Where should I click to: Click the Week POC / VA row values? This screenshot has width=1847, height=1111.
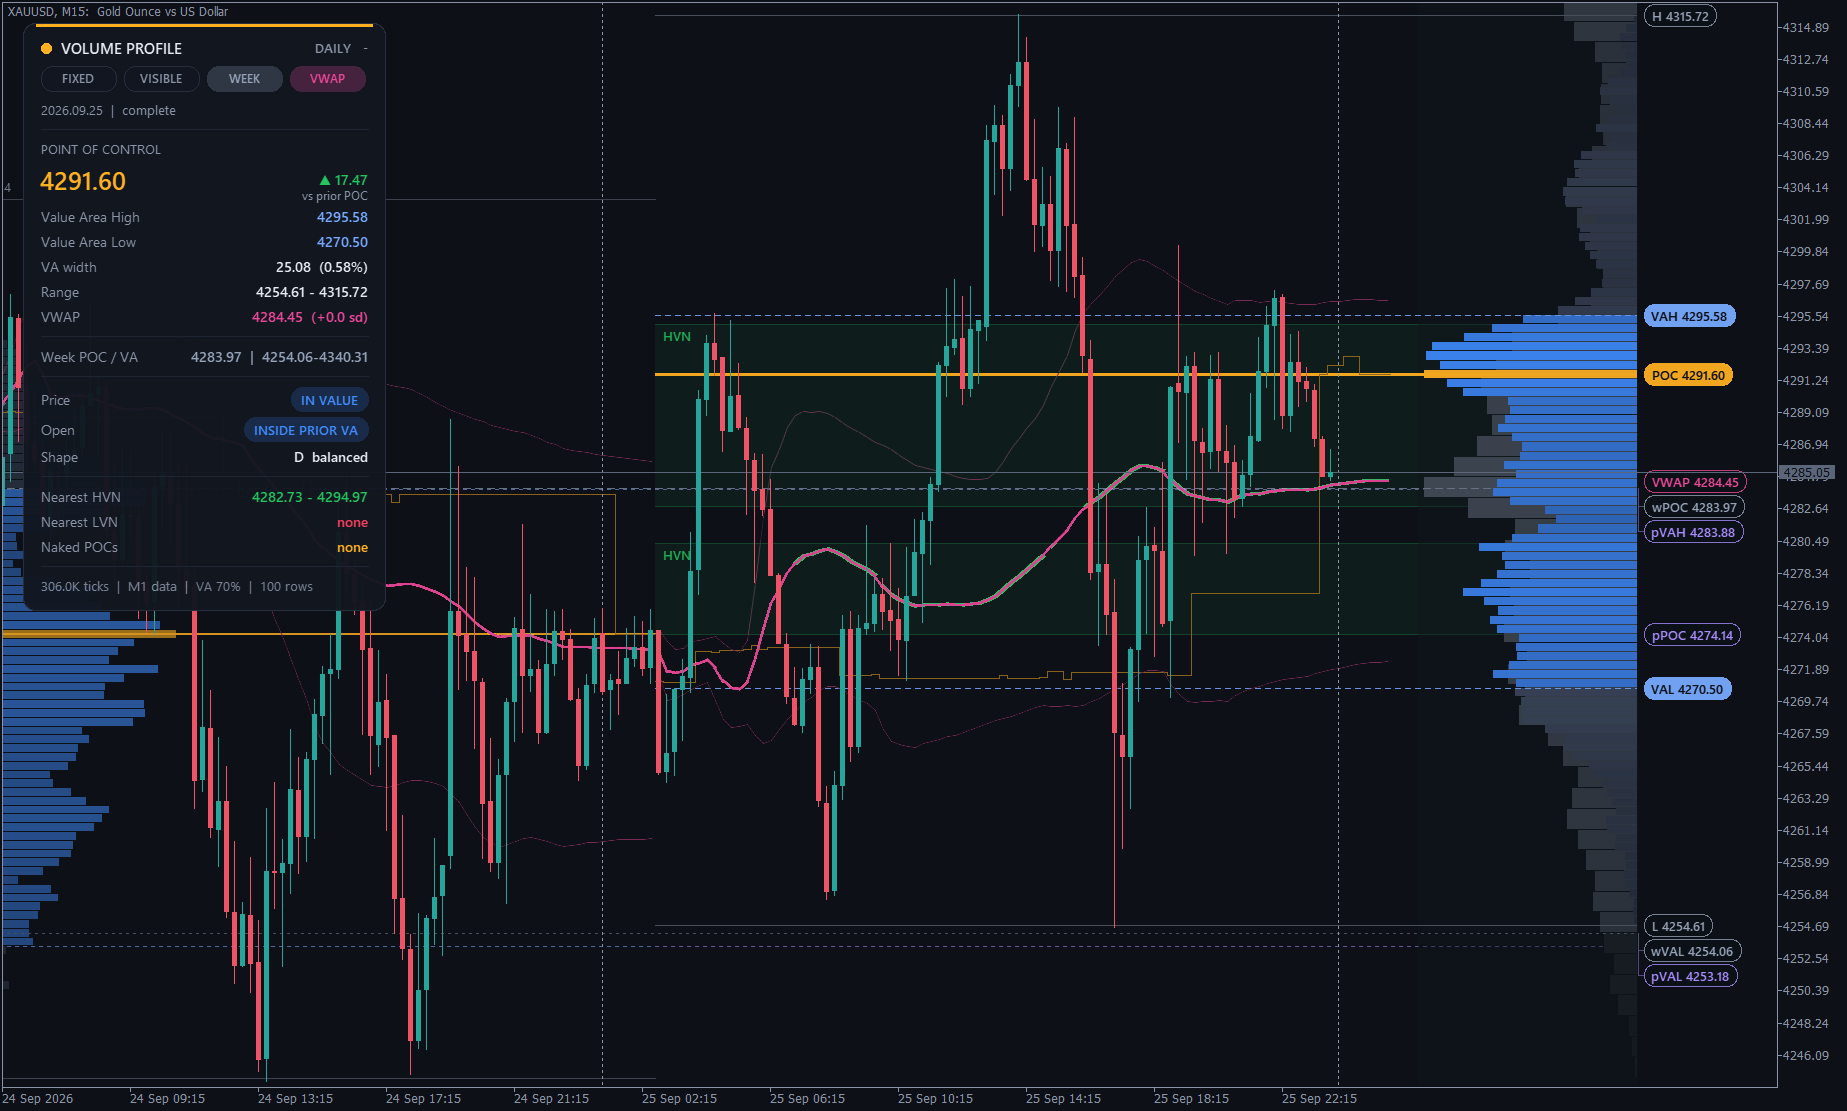pos(279,357)
